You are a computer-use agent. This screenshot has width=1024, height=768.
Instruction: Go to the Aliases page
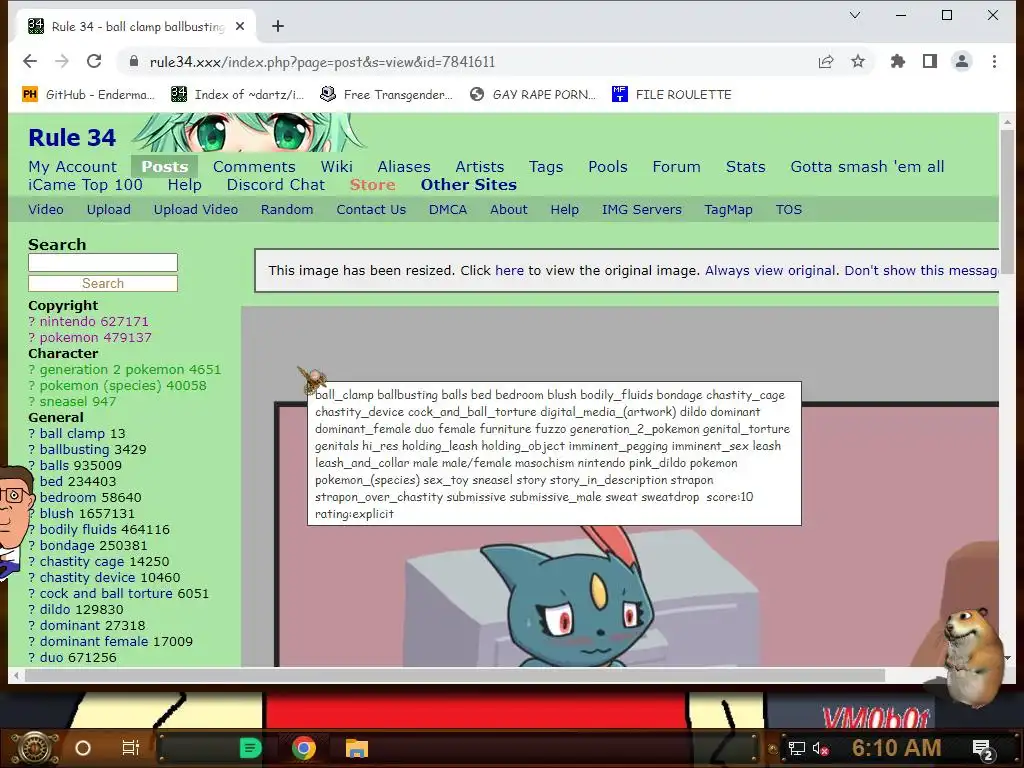[404, 167]
